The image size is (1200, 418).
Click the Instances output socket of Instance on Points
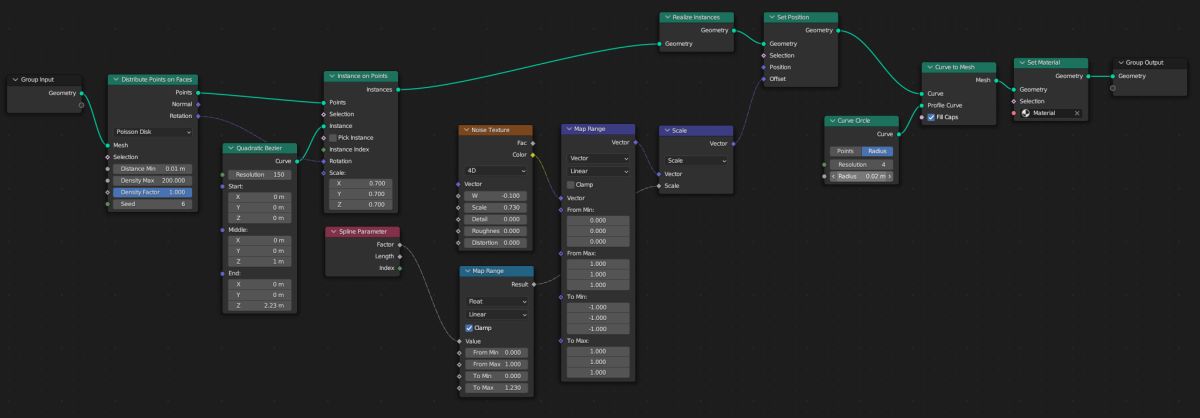[x=399, y=89]
